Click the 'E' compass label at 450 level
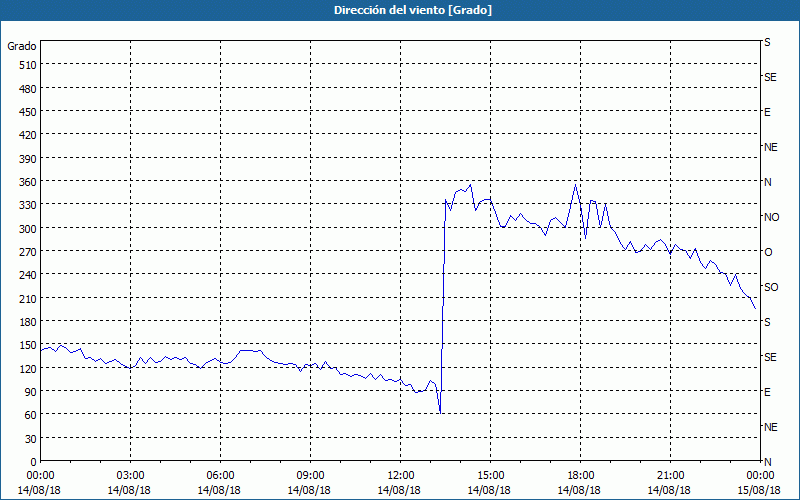 point(767,112)
